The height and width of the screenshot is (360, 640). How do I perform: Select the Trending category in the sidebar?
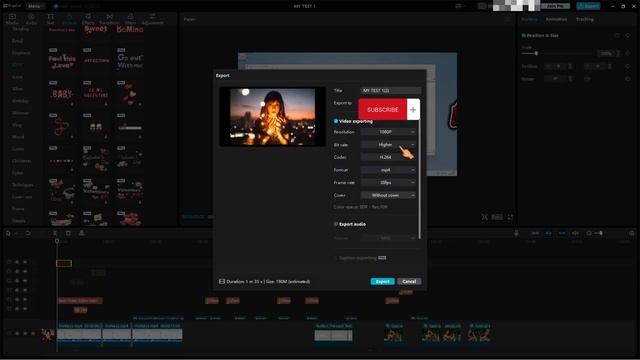click(20, 29)
